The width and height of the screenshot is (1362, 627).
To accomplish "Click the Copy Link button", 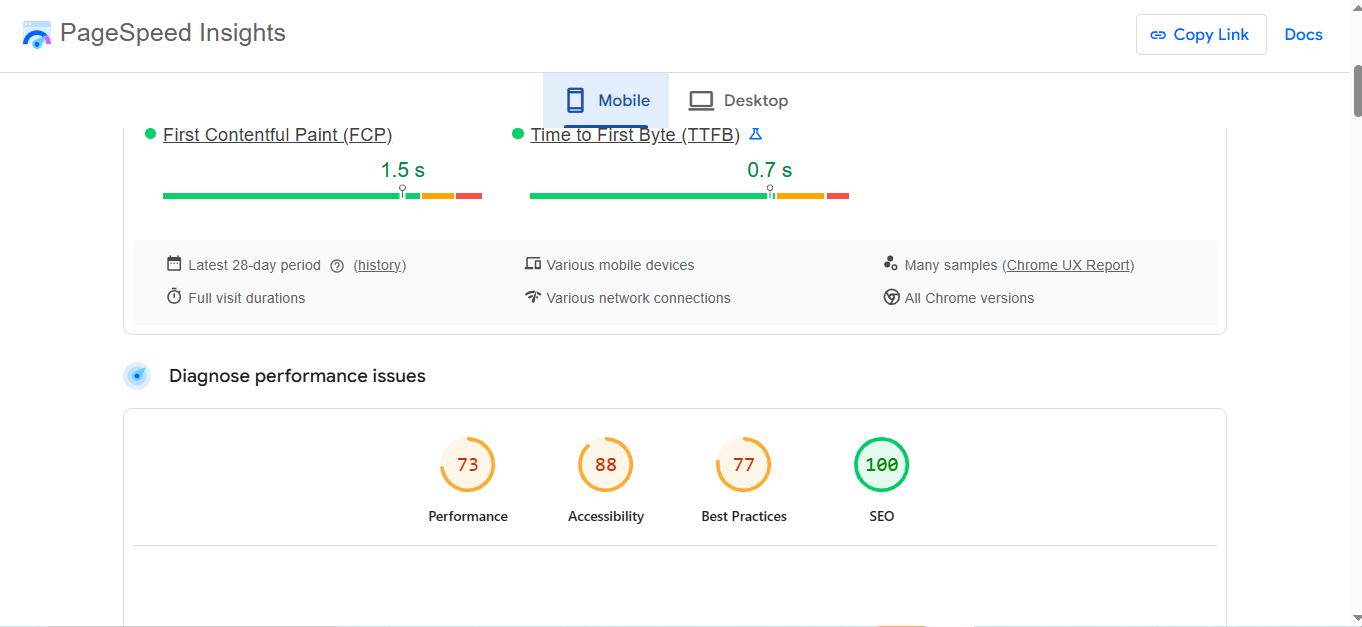I will point(1201,34).
